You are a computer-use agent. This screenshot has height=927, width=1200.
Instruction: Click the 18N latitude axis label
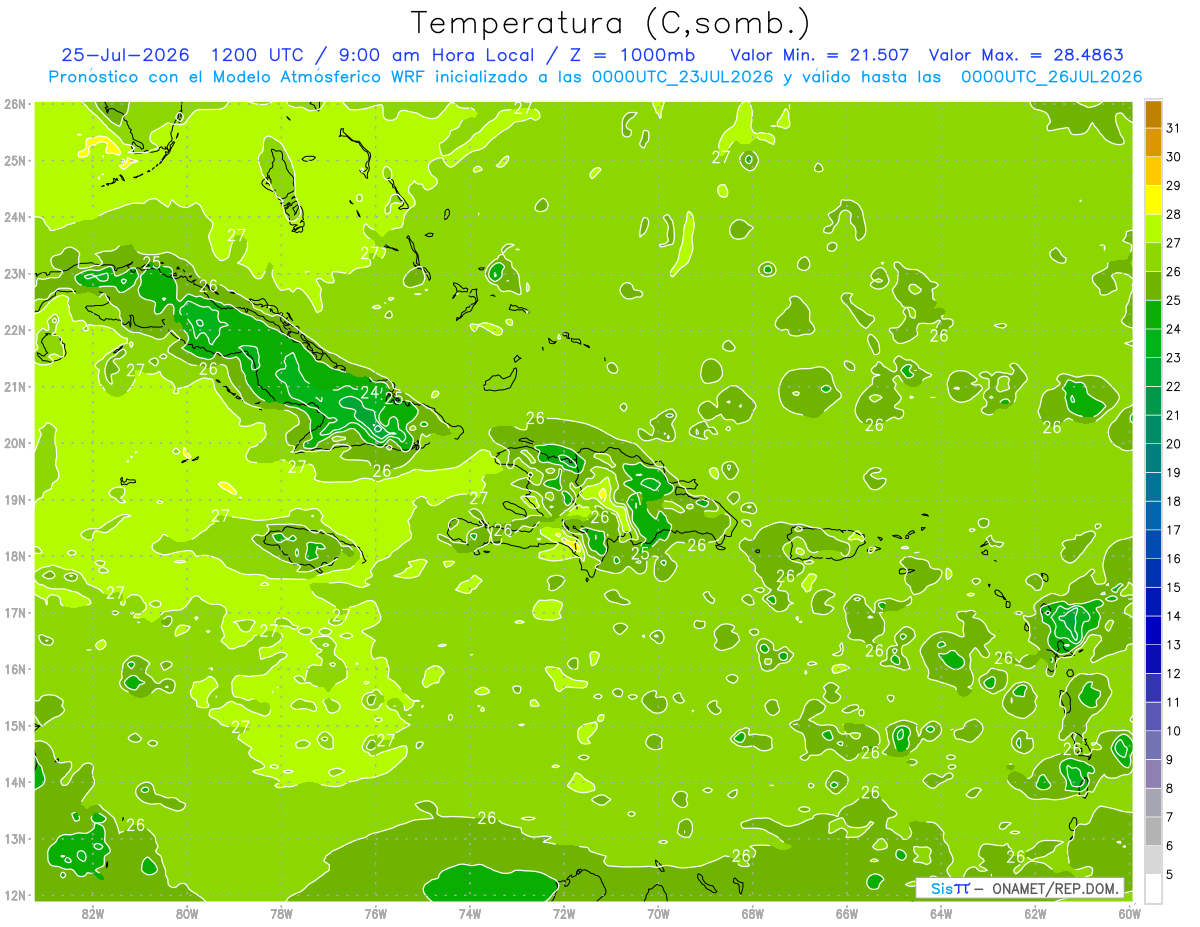pos(15,556)
